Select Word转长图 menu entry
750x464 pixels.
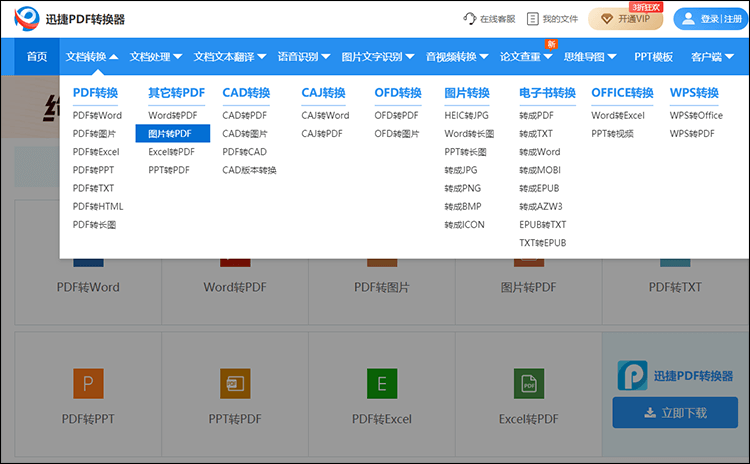[x=469, y=133]
